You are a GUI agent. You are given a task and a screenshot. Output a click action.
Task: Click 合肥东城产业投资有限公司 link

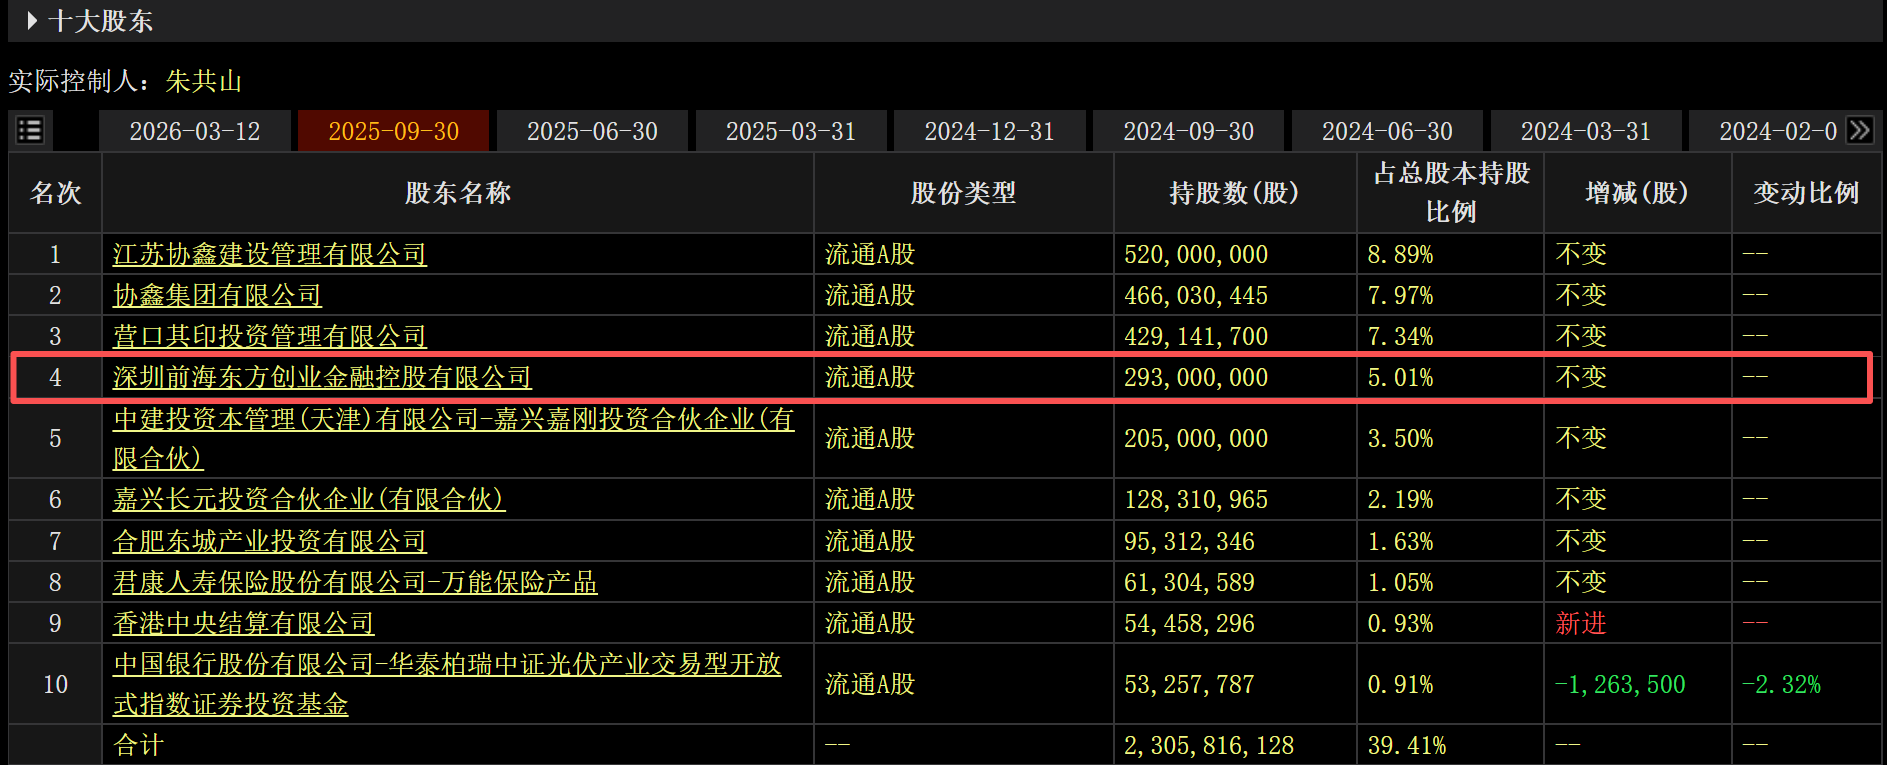269,541
